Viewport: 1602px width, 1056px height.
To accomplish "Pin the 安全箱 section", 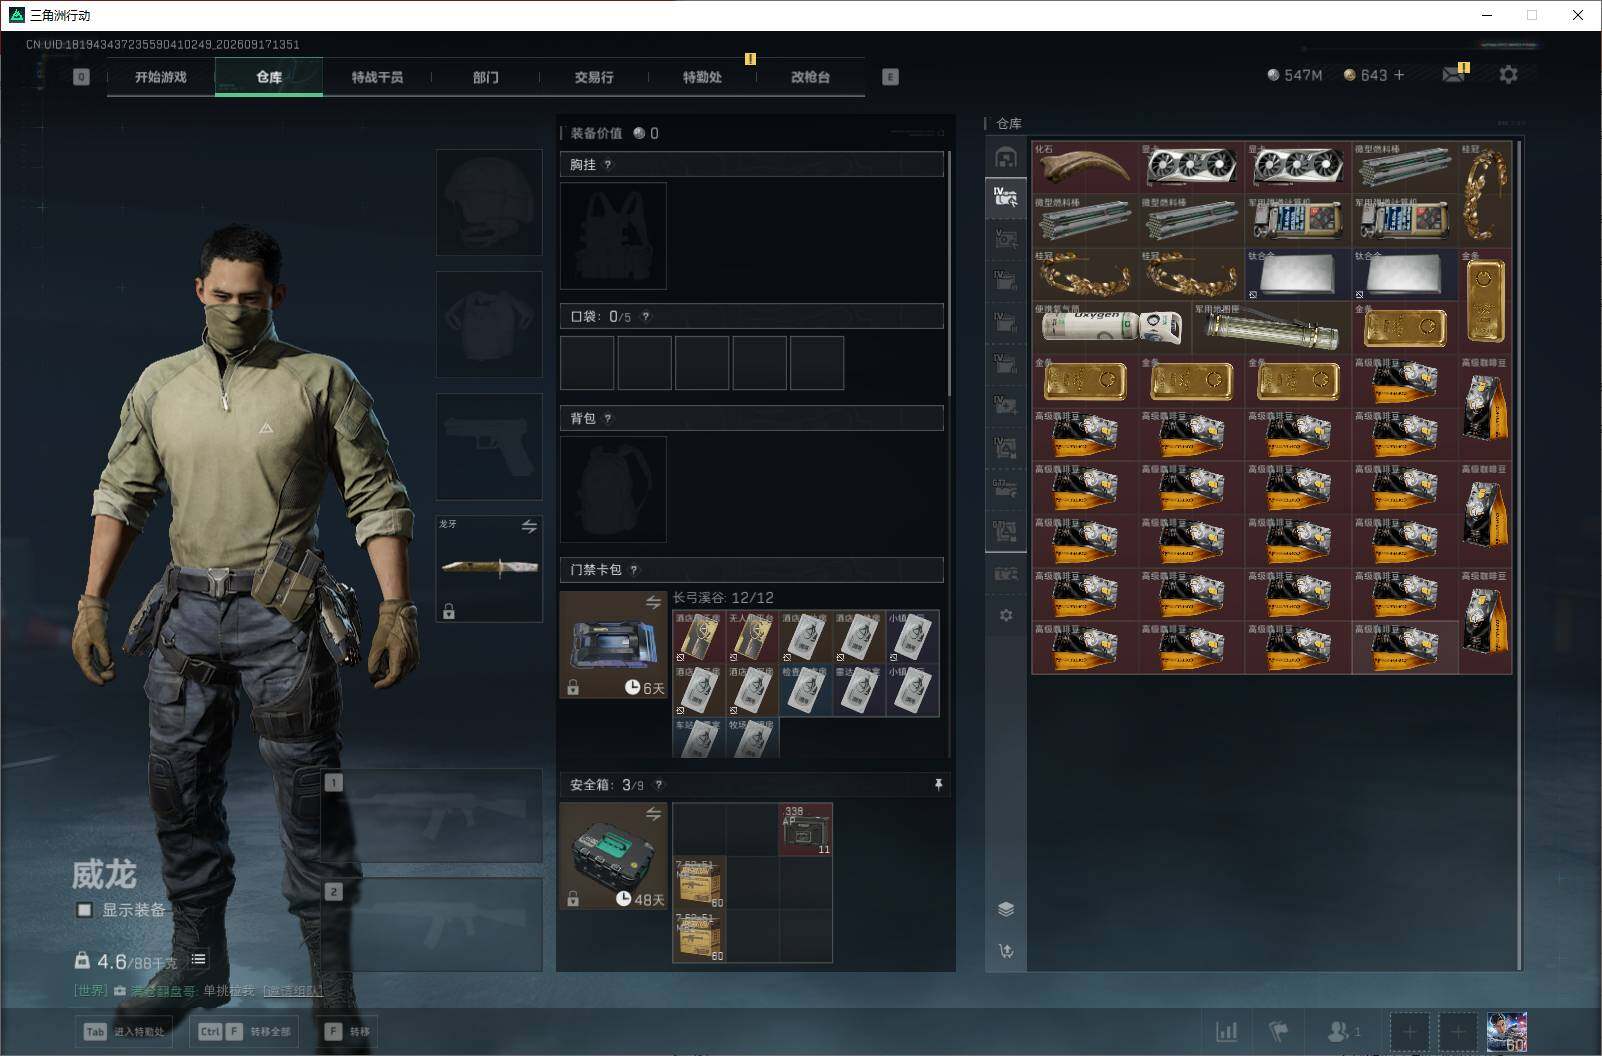I will click(938, 785).
